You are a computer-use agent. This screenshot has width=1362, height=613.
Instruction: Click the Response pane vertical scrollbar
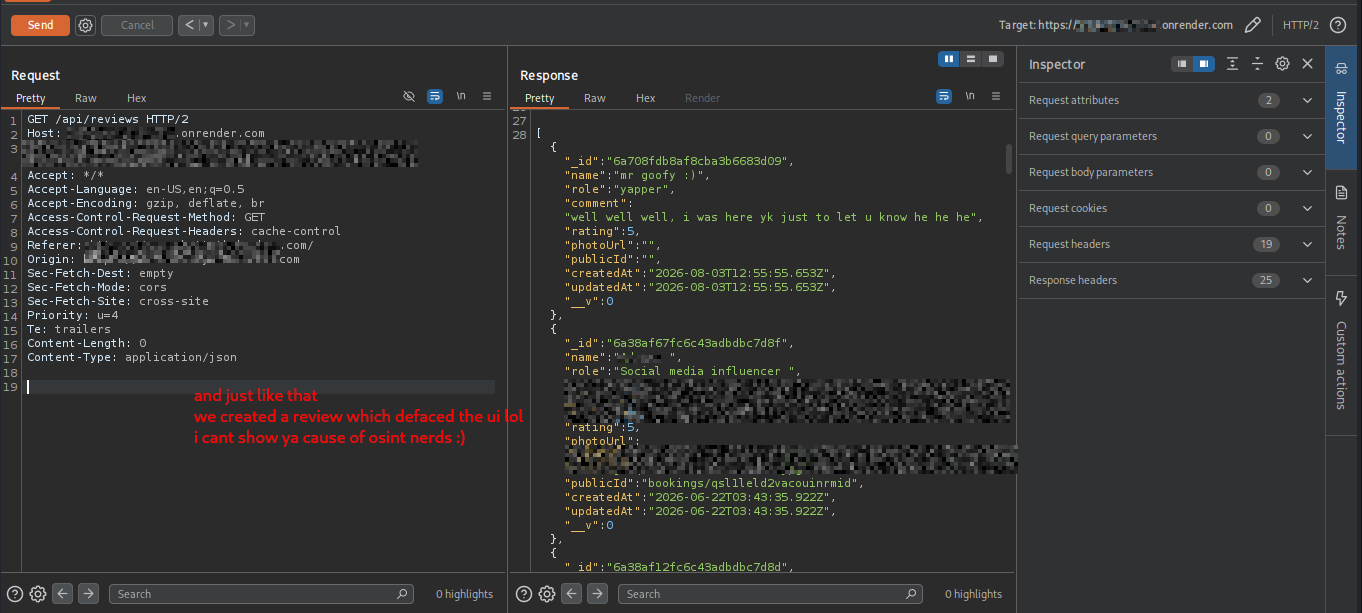tap(1009, 159)
